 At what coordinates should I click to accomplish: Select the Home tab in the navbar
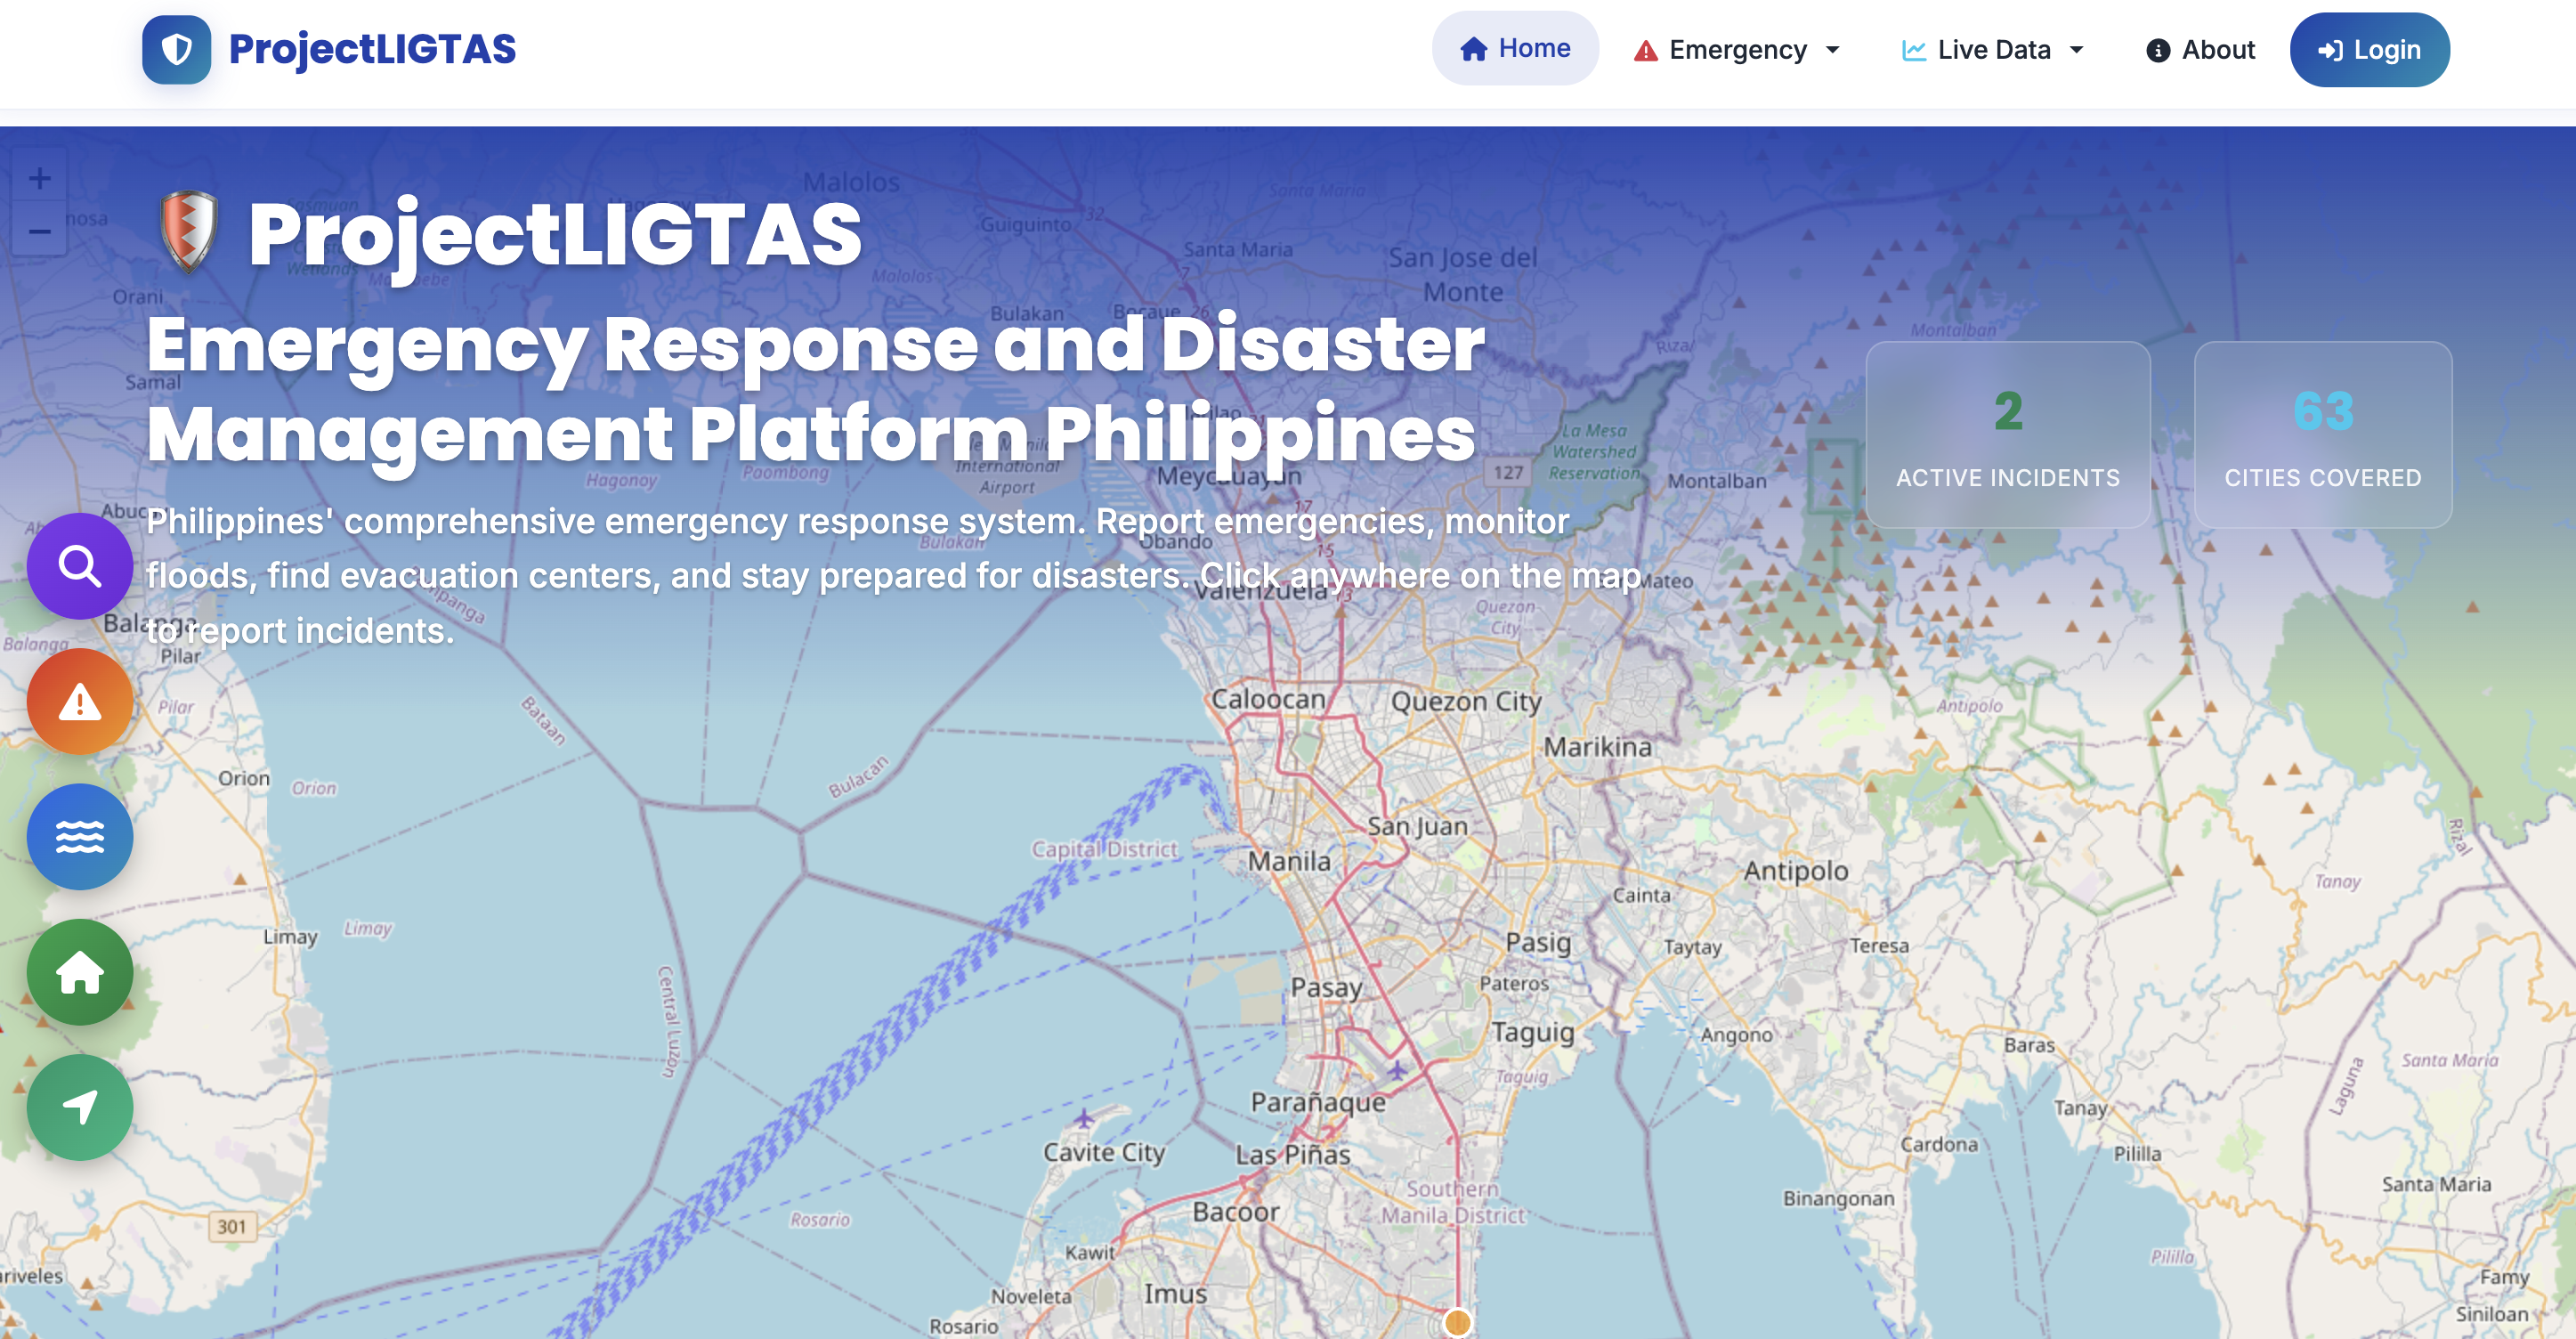click(x=1515, y=47)
